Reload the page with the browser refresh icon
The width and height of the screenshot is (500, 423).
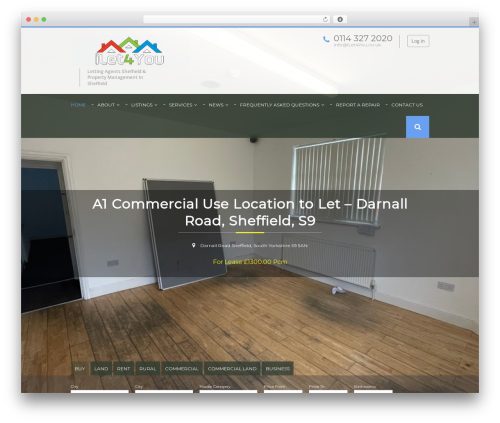tap(325, 19)
